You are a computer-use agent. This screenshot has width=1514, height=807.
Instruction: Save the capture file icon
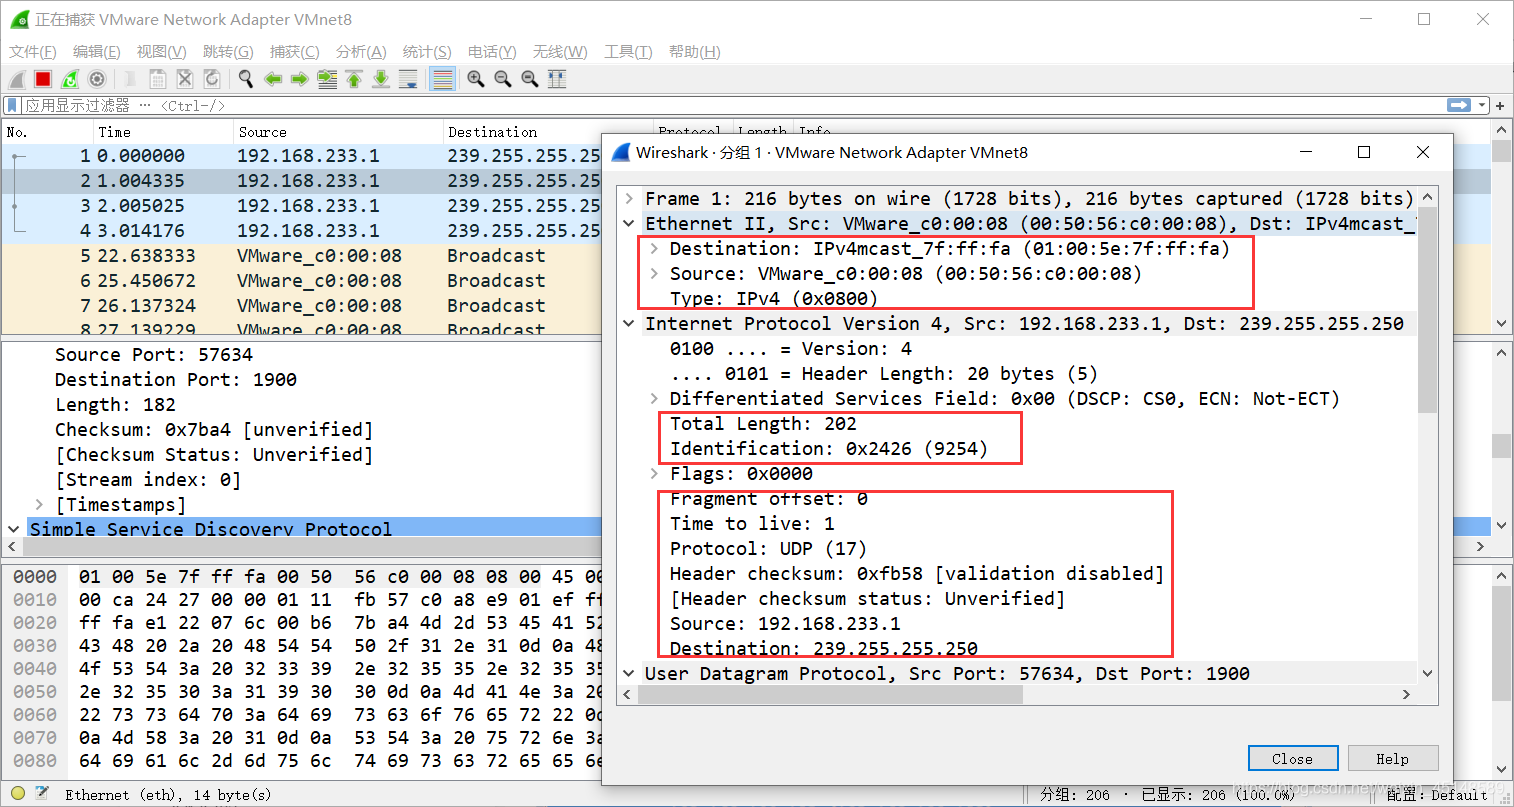(158, 79)
